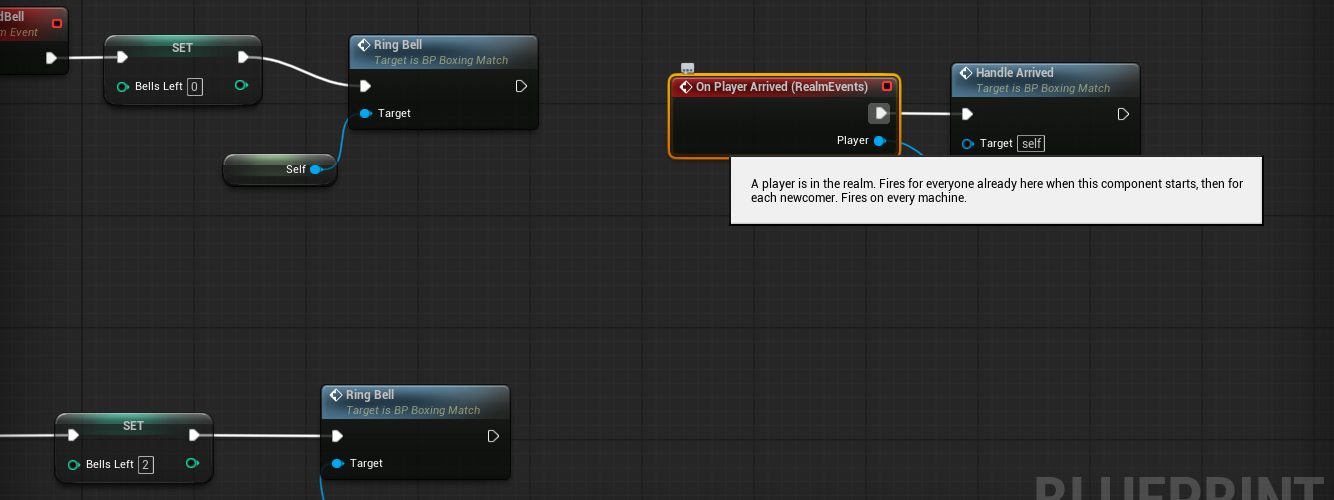Image resolution: width=1334 pixels, height=500 pixels.
Task: Click the Handle Arrived Target pin
Action: coord(967,143)
